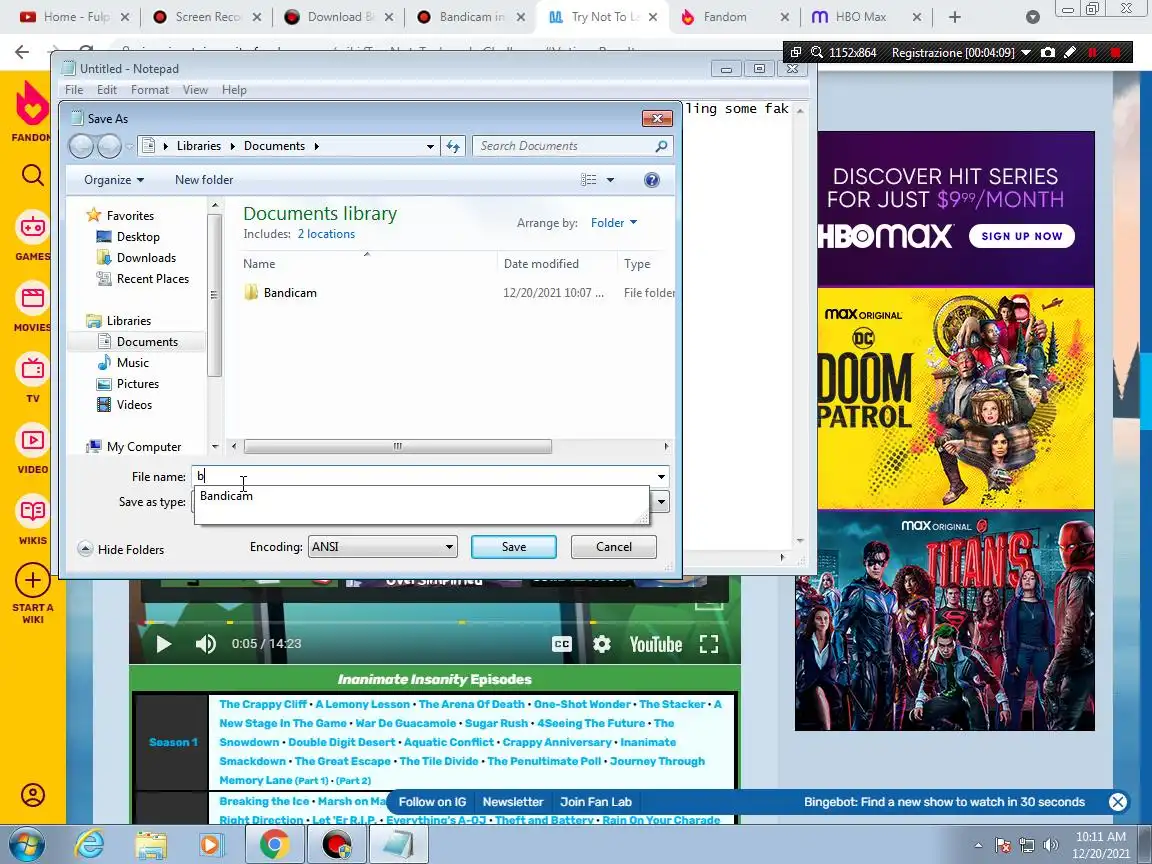Change the view with the view icon
Viewport: 1152px width, 864px height.
588,180
